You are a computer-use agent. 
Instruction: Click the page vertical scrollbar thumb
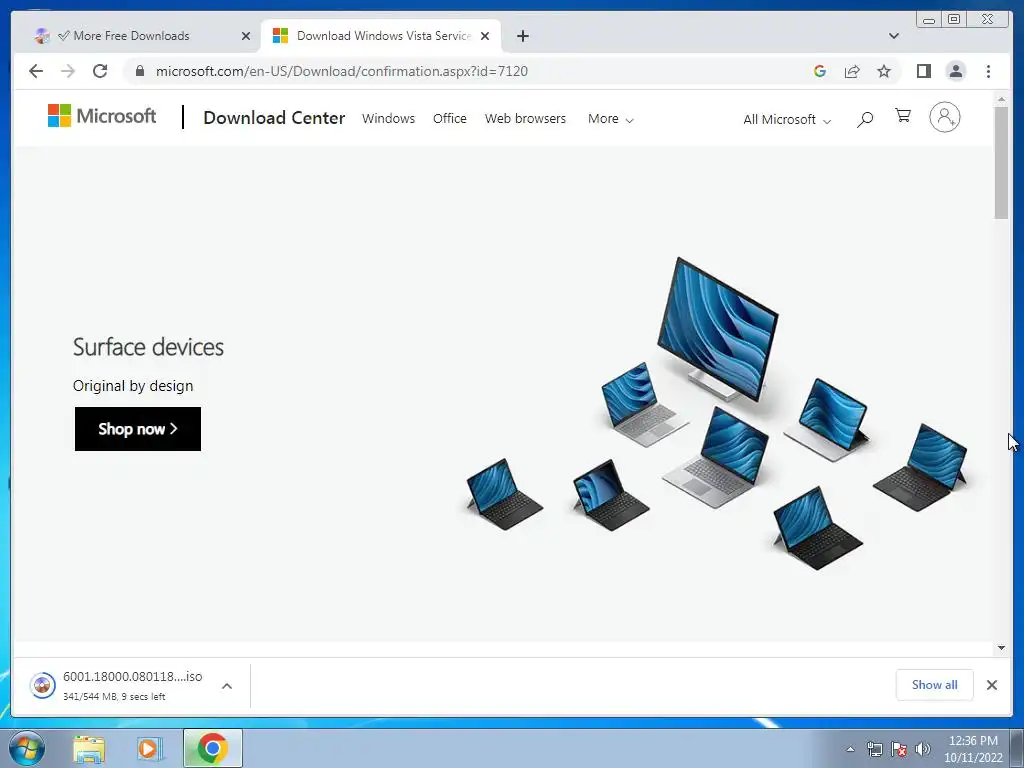tap(1001, 162)
